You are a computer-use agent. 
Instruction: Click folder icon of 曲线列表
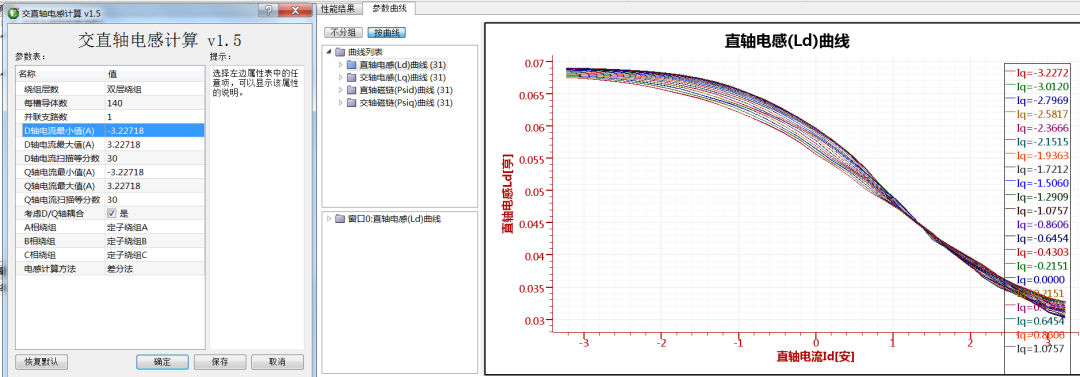[x=340, y=52]
